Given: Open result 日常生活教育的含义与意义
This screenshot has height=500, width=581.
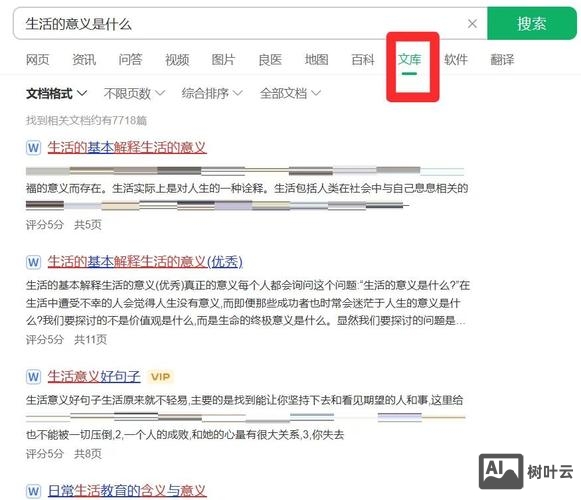Looking at the screenshot, I should click(x=127, y=491).
